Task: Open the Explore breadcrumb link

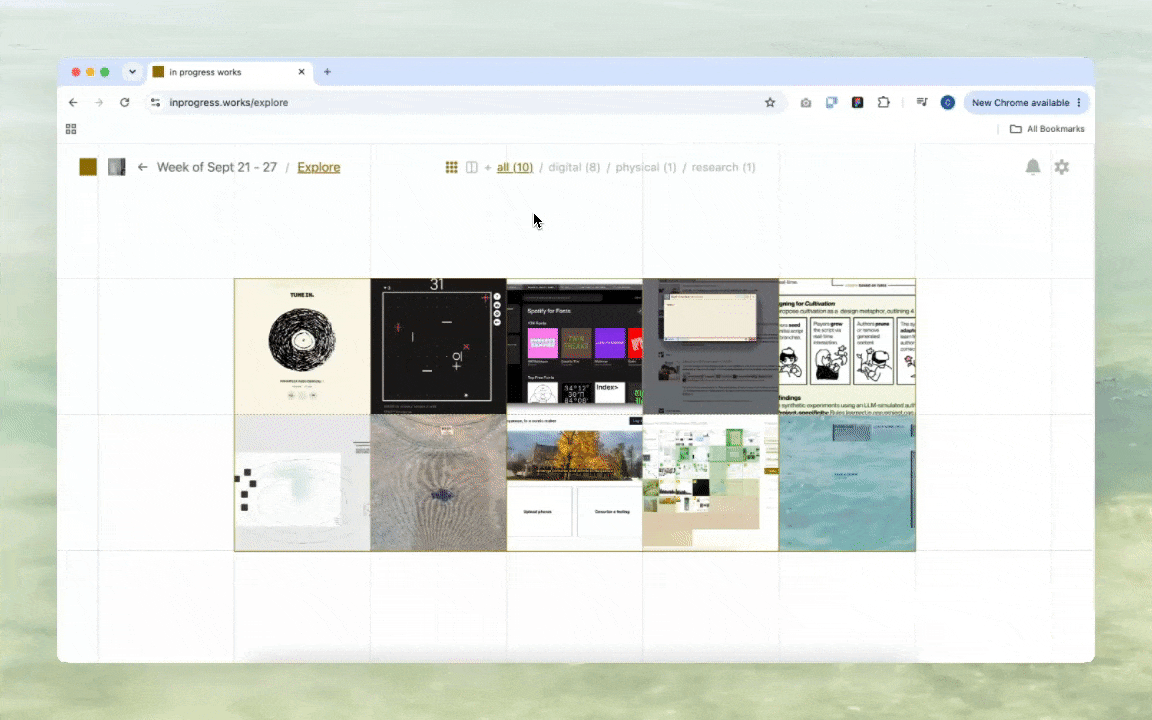Action: tap(319, 168)
